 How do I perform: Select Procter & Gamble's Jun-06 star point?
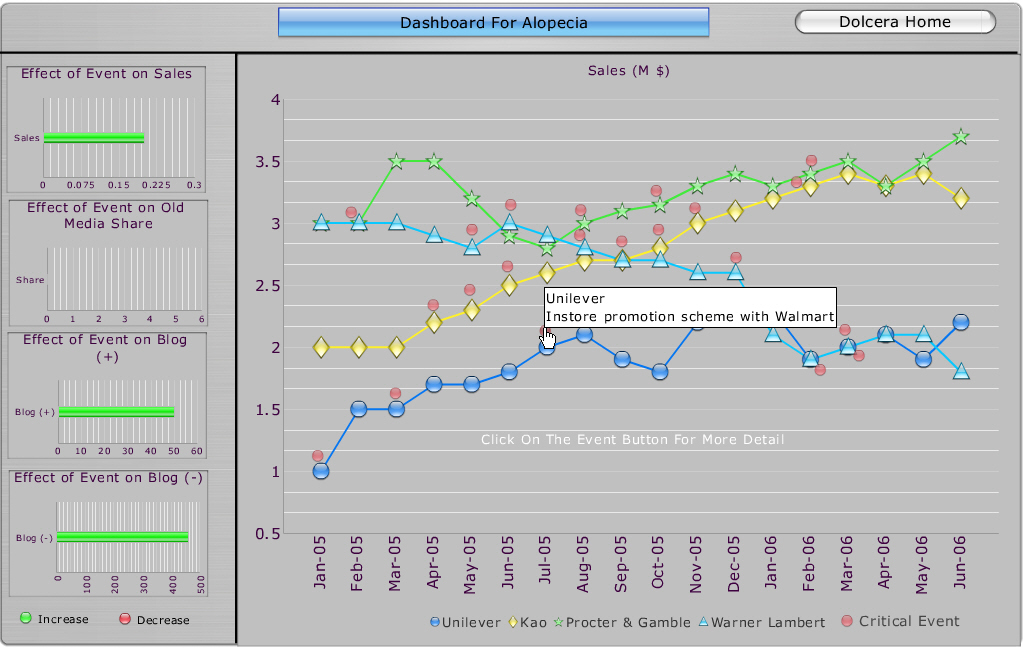(961, 136)
